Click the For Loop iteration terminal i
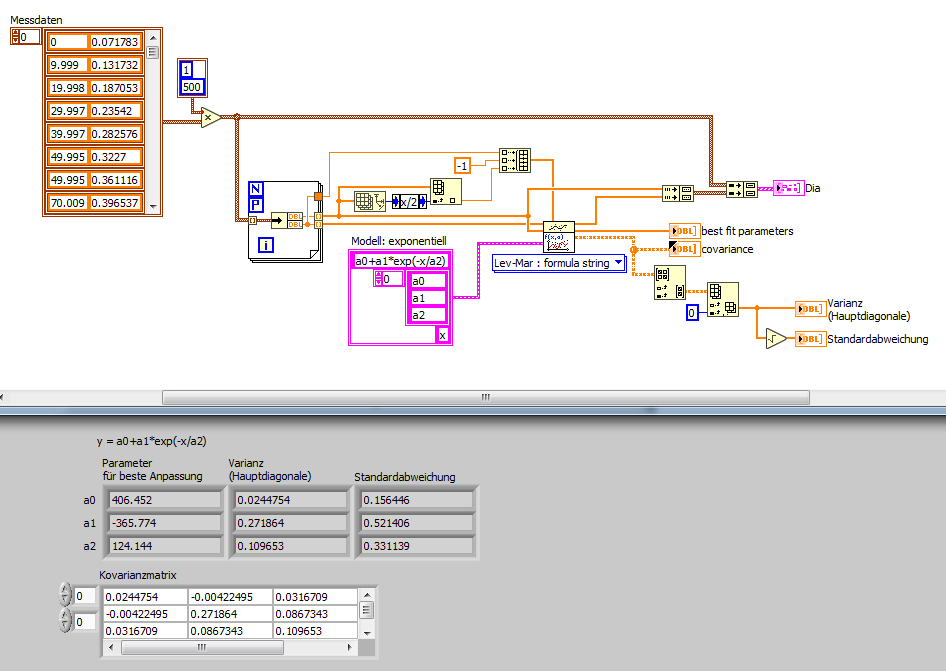 (265, 245)
